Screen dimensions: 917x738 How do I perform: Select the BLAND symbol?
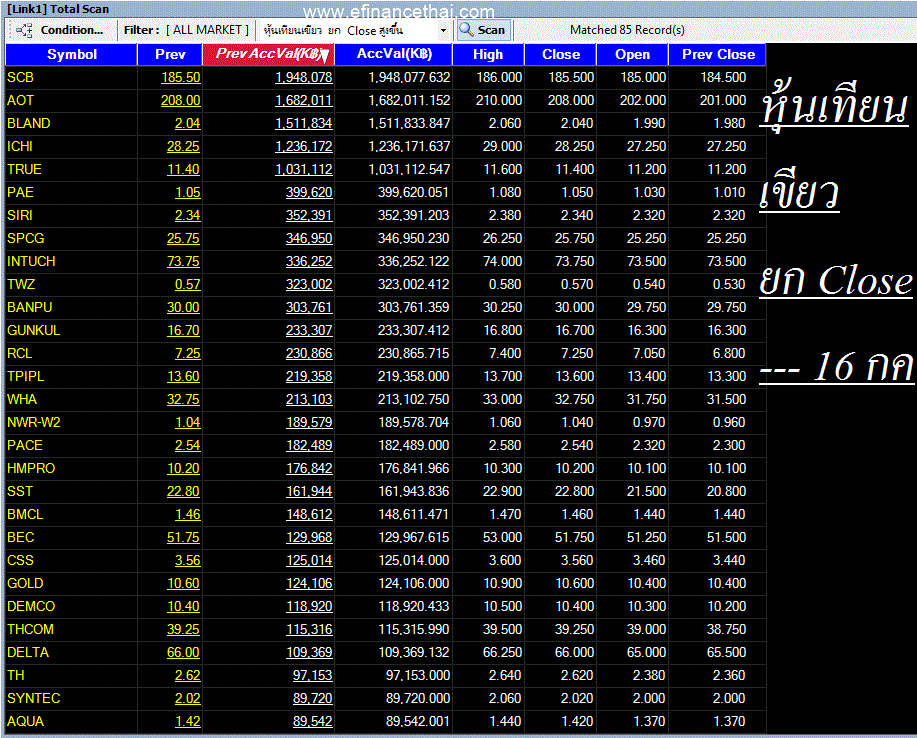29,123
